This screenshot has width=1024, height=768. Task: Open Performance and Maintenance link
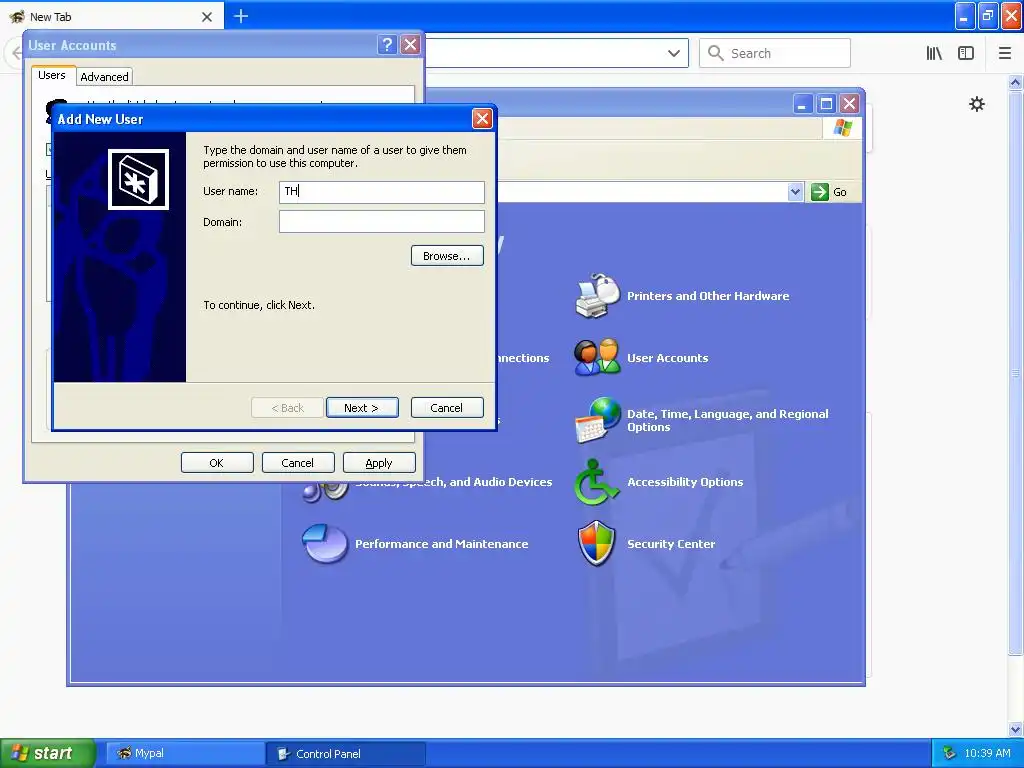(441, 544)
